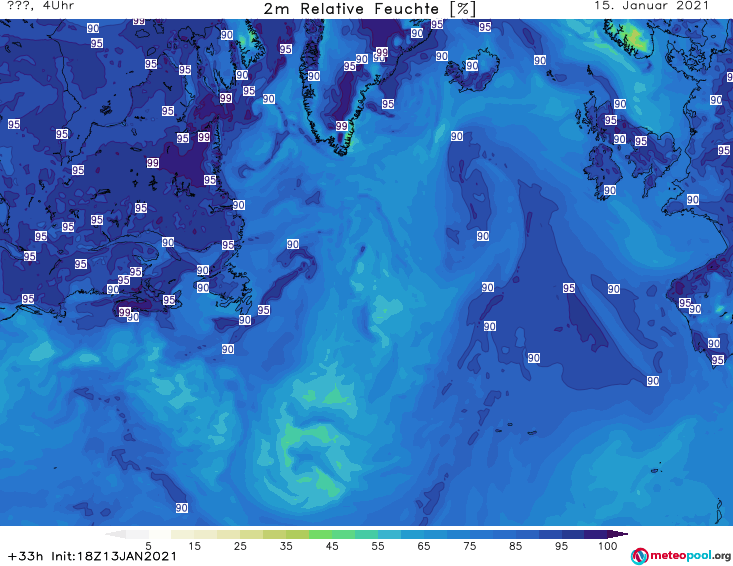Screen dimensions: 733x566
Task: Select the dark purple 95–100 legend swatch
Action: tap(596, 534)
